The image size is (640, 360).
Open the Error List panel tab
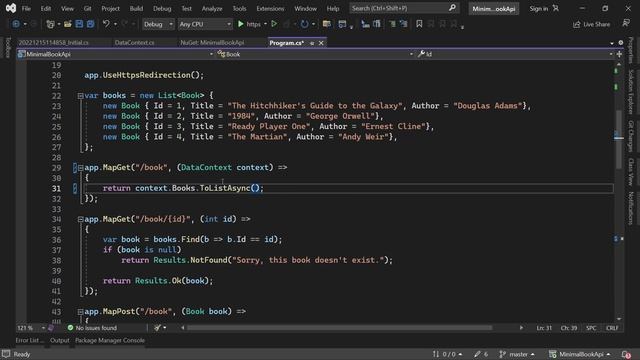coord(28,340)
